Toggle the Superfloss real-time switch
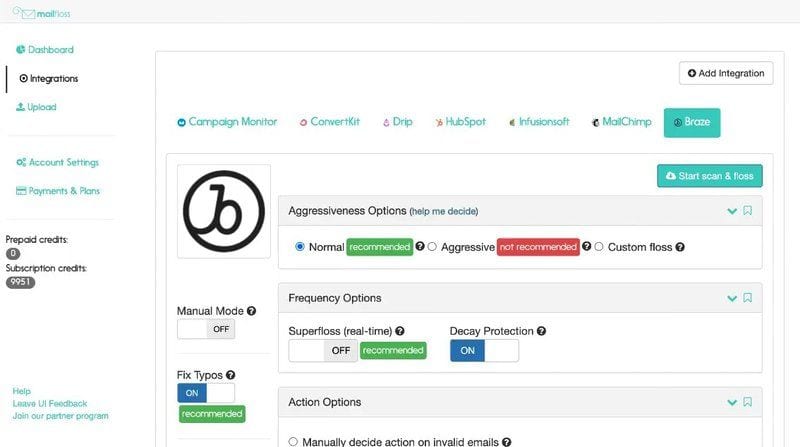The width and height of the screenshot is (800, 447). point(323,351)
